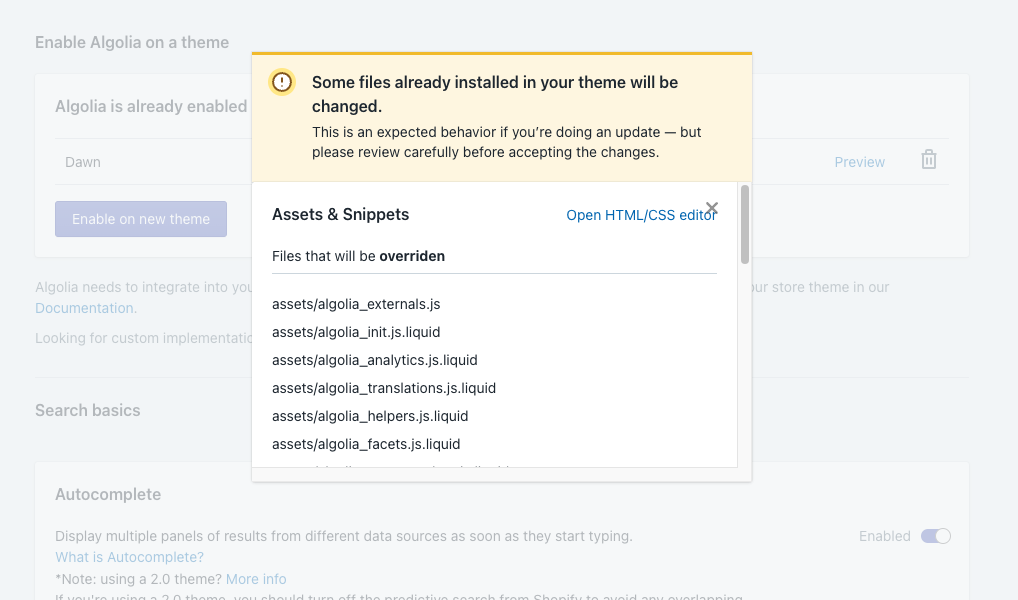Click the More info link

click(256, 579)
